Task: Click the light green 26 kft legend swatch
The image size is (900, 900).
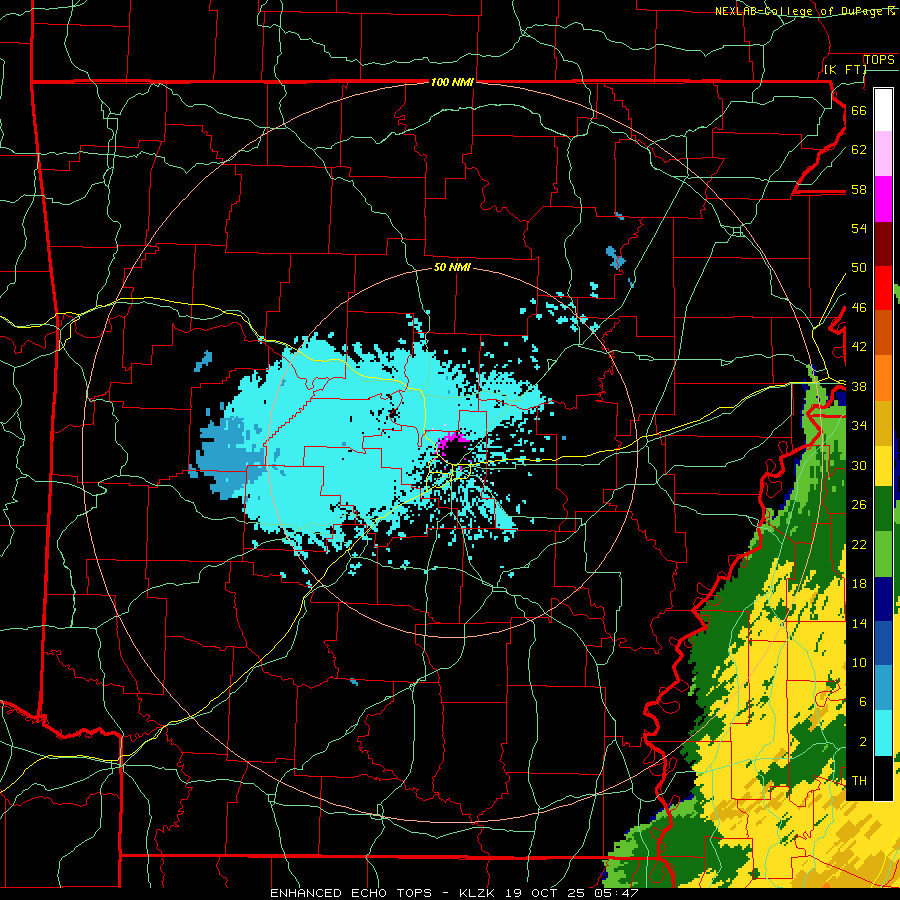Action: (883, 554)
